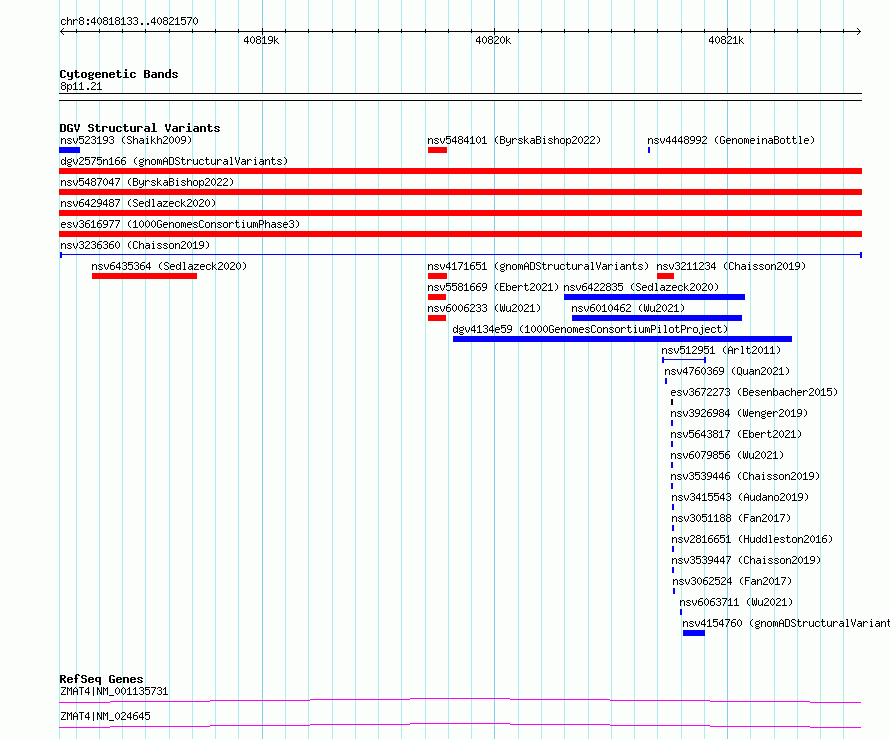Open nsv4154760 gnomAD variant label
The height and width of the screenshot is (739, 890).
tap(786, 623)
